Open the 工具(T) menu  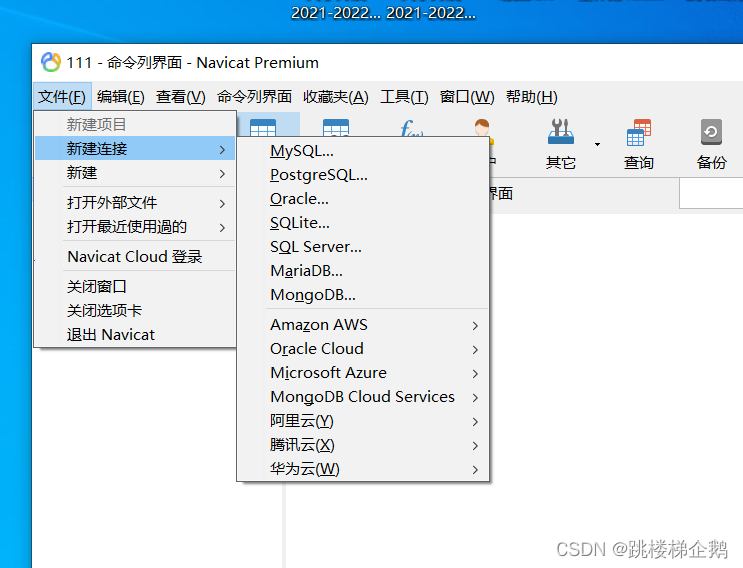(404, 97)
